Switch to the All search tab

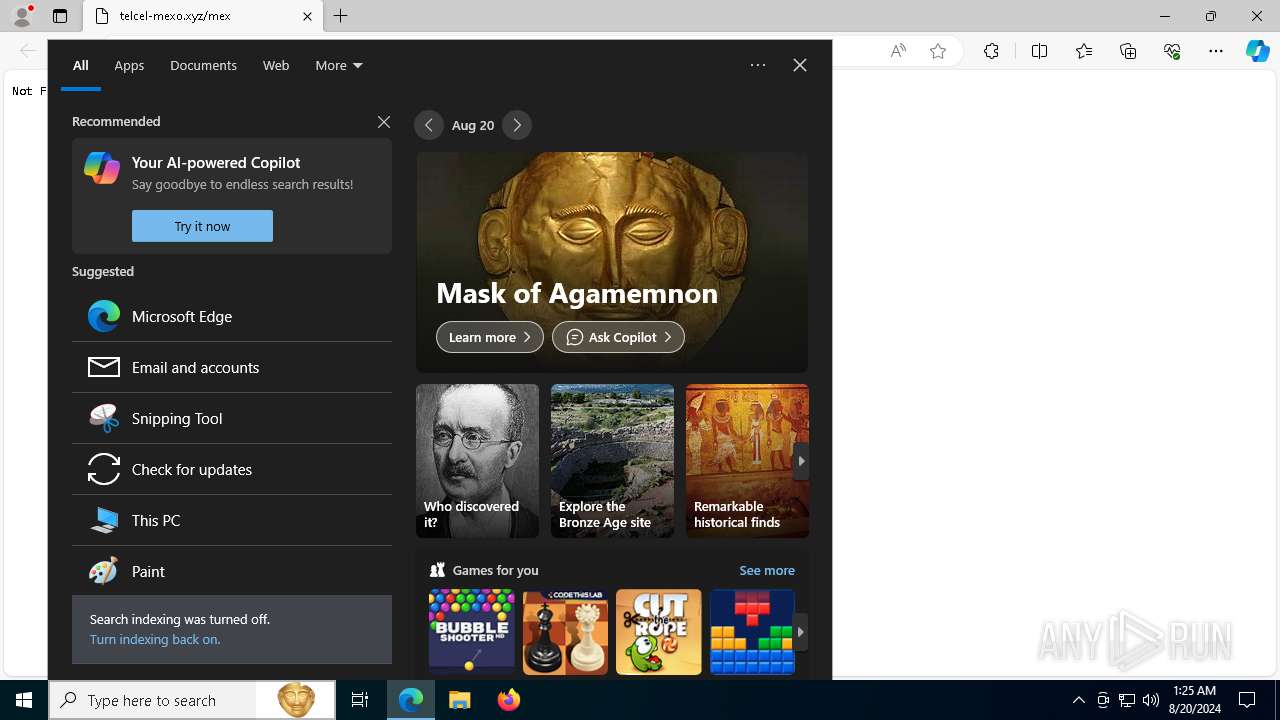(x=81, y=65)
